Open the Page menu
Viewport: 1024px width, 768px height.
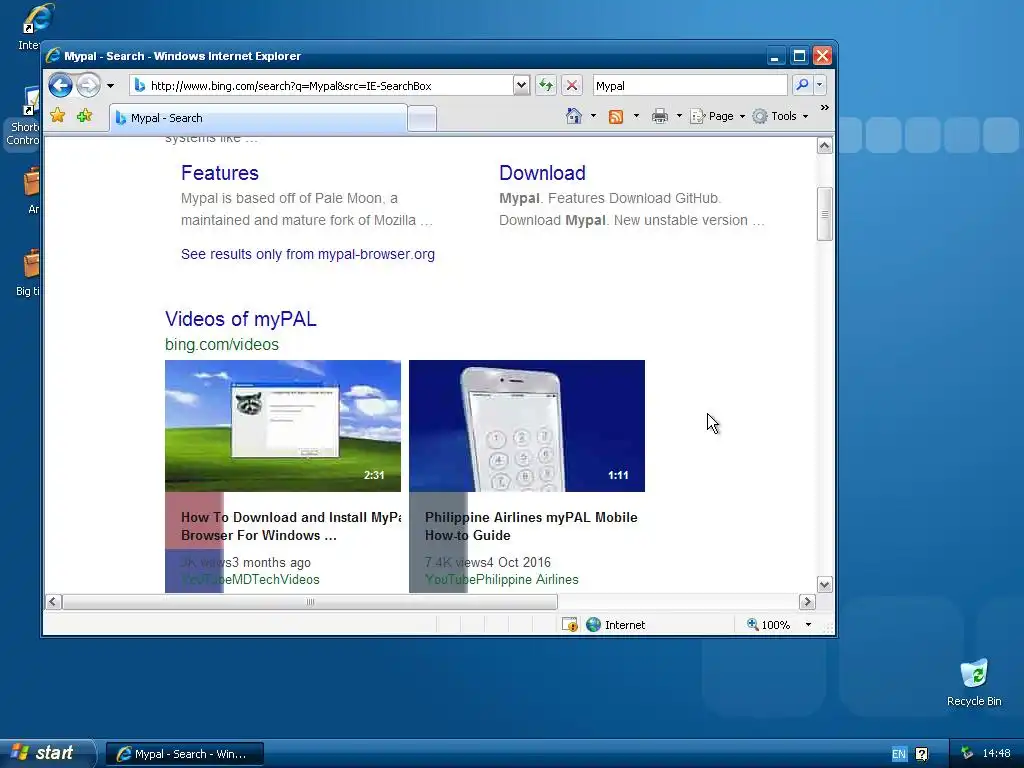(x=718, y=116)
